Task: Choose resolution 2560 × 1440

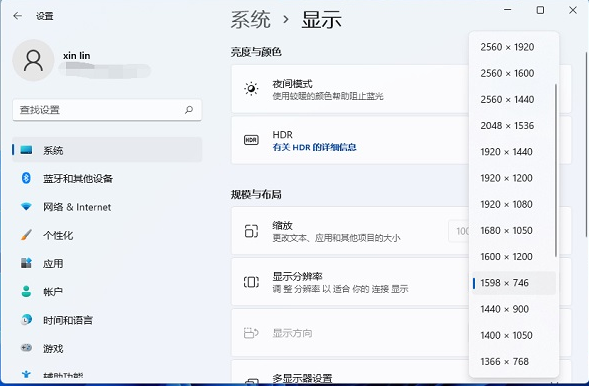Action: 514,100
